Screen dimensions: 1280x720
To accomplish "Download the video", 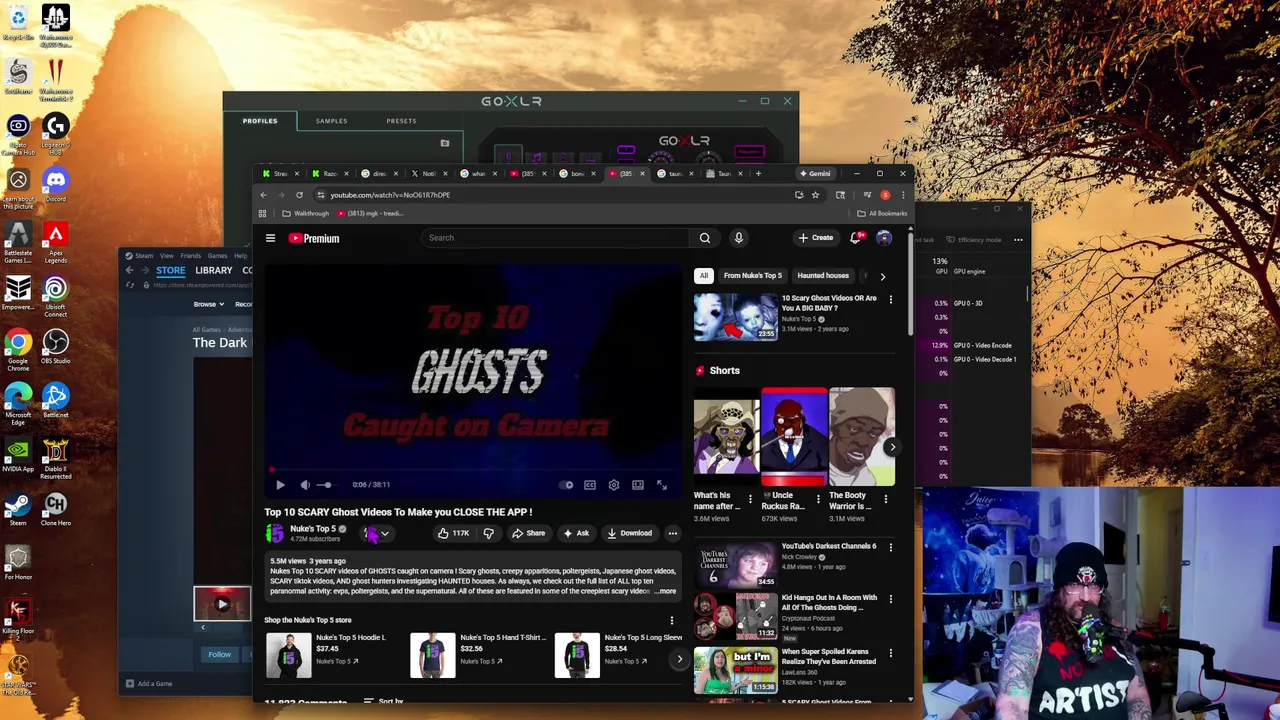I will (x=629, y=533).
